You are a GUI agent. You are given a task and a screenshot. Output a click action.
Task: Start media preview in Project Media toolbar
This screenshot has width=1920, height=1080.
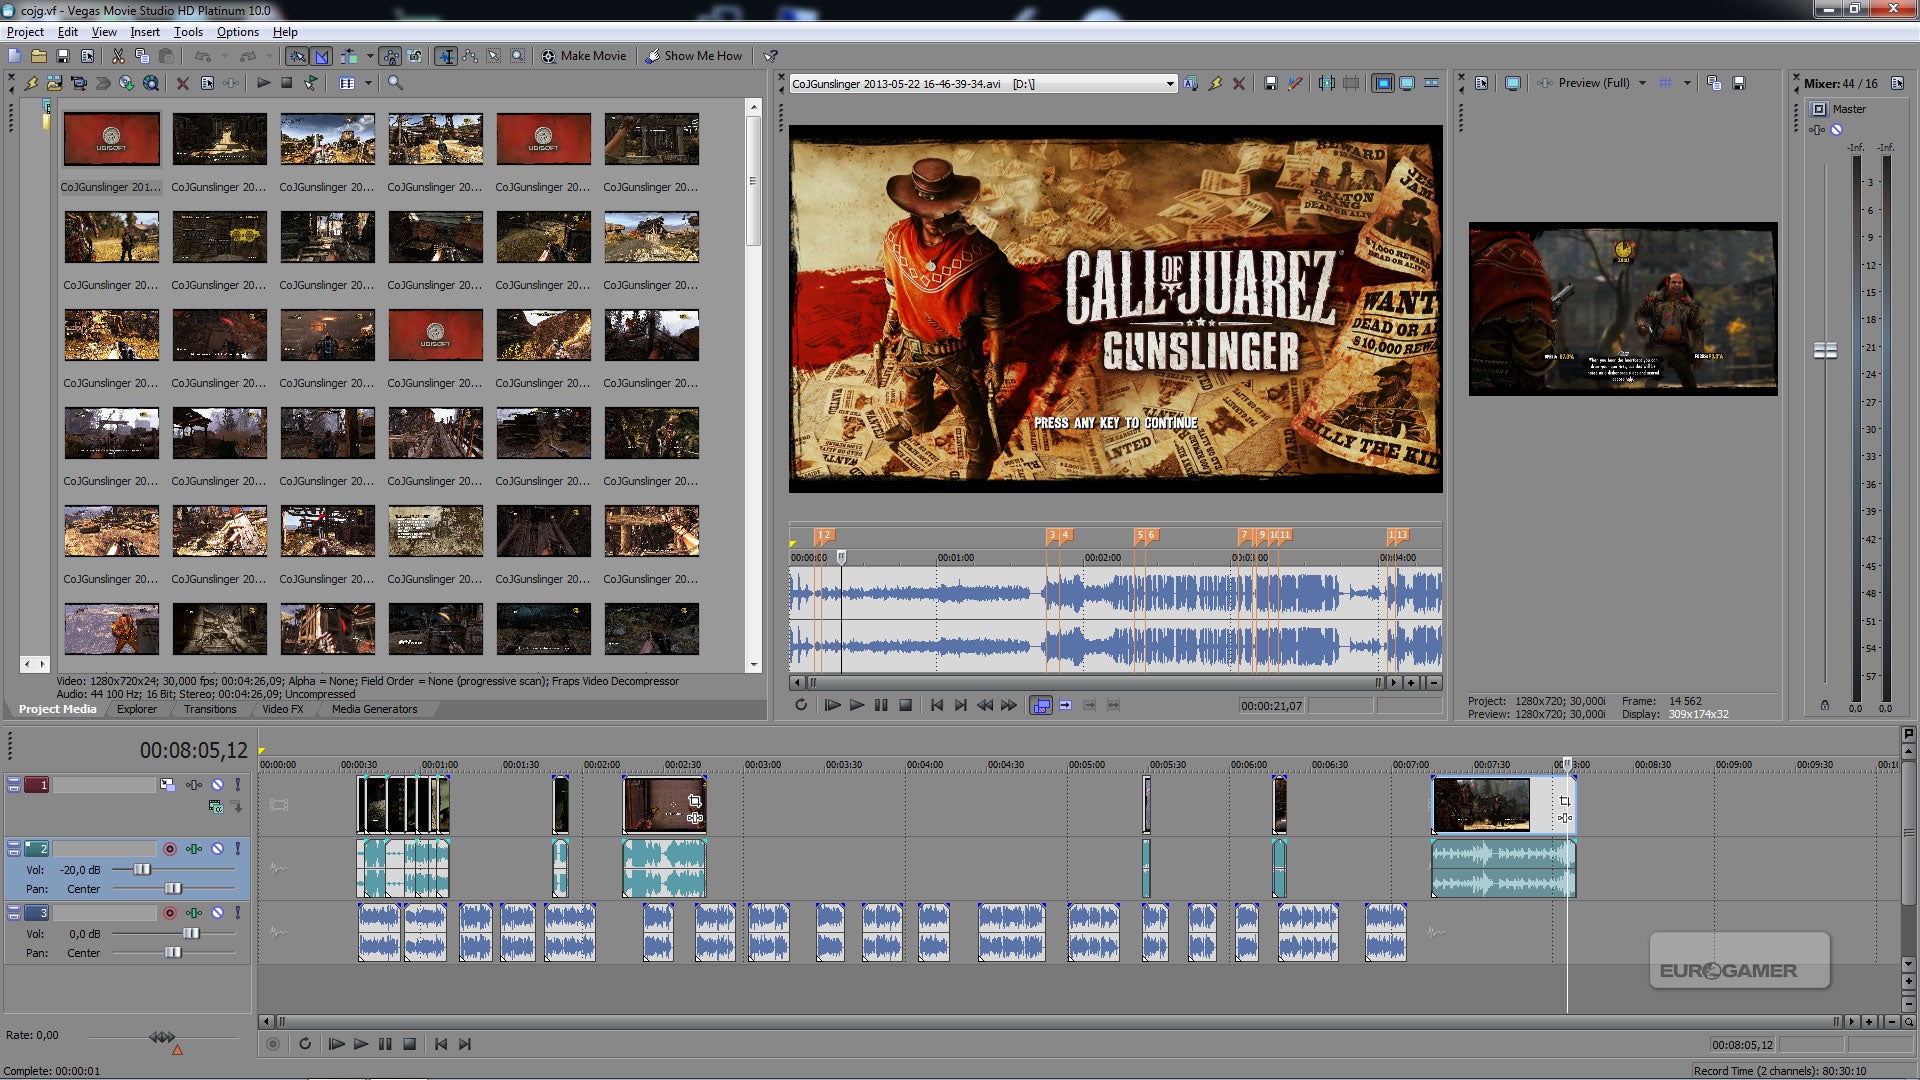click(x=263, y=83)
